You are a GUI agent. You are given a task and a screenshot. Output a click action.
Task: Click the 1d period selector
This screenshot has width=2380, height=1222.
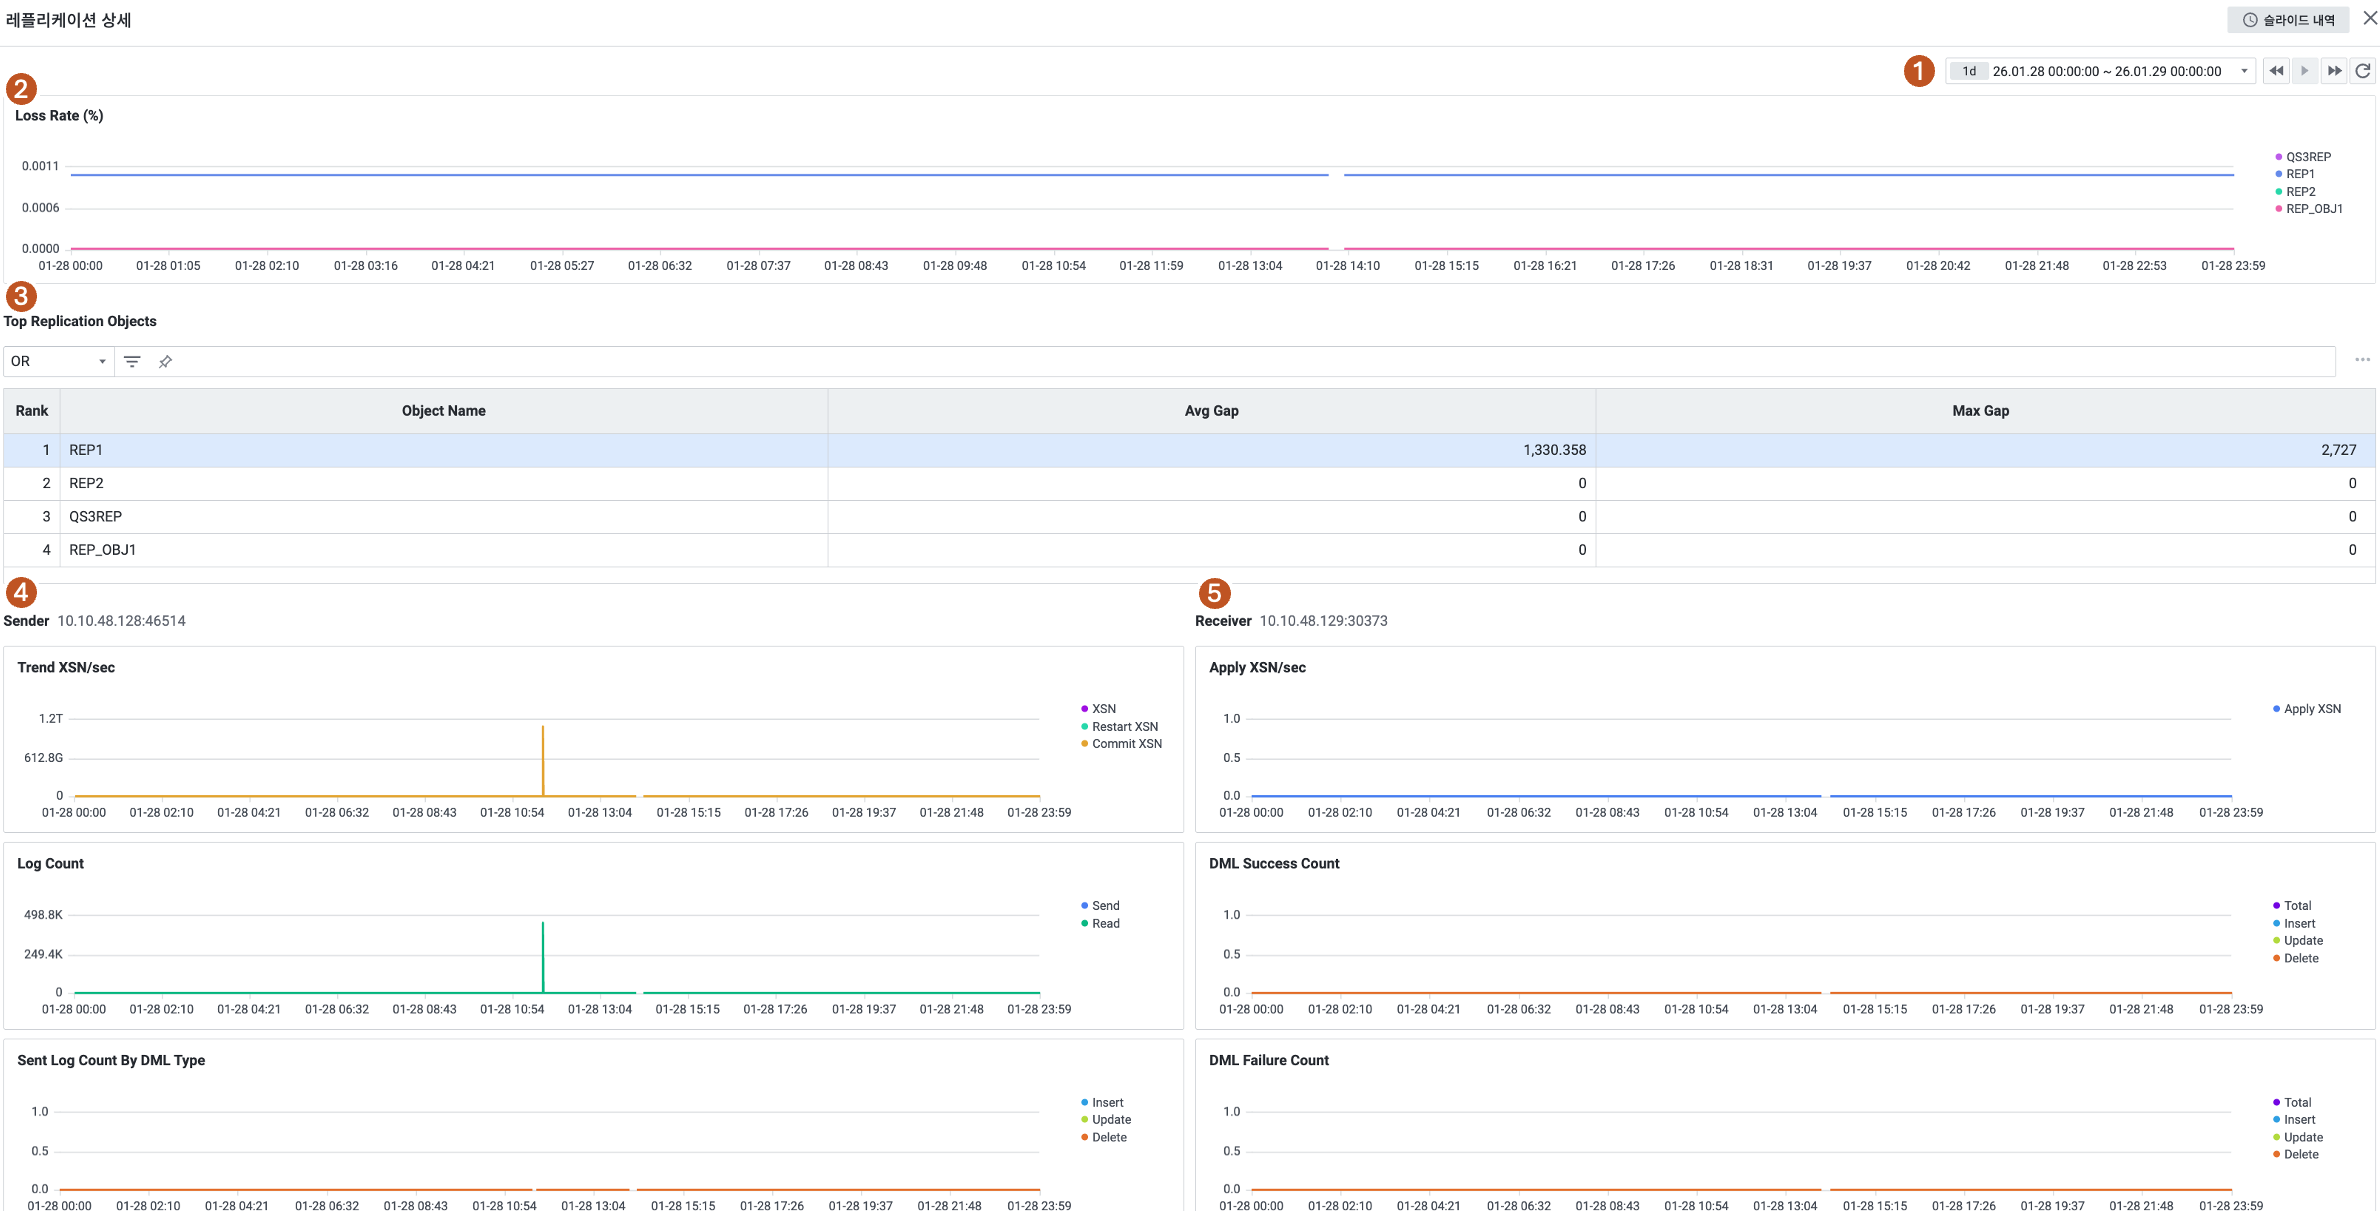click(1968, 71)
